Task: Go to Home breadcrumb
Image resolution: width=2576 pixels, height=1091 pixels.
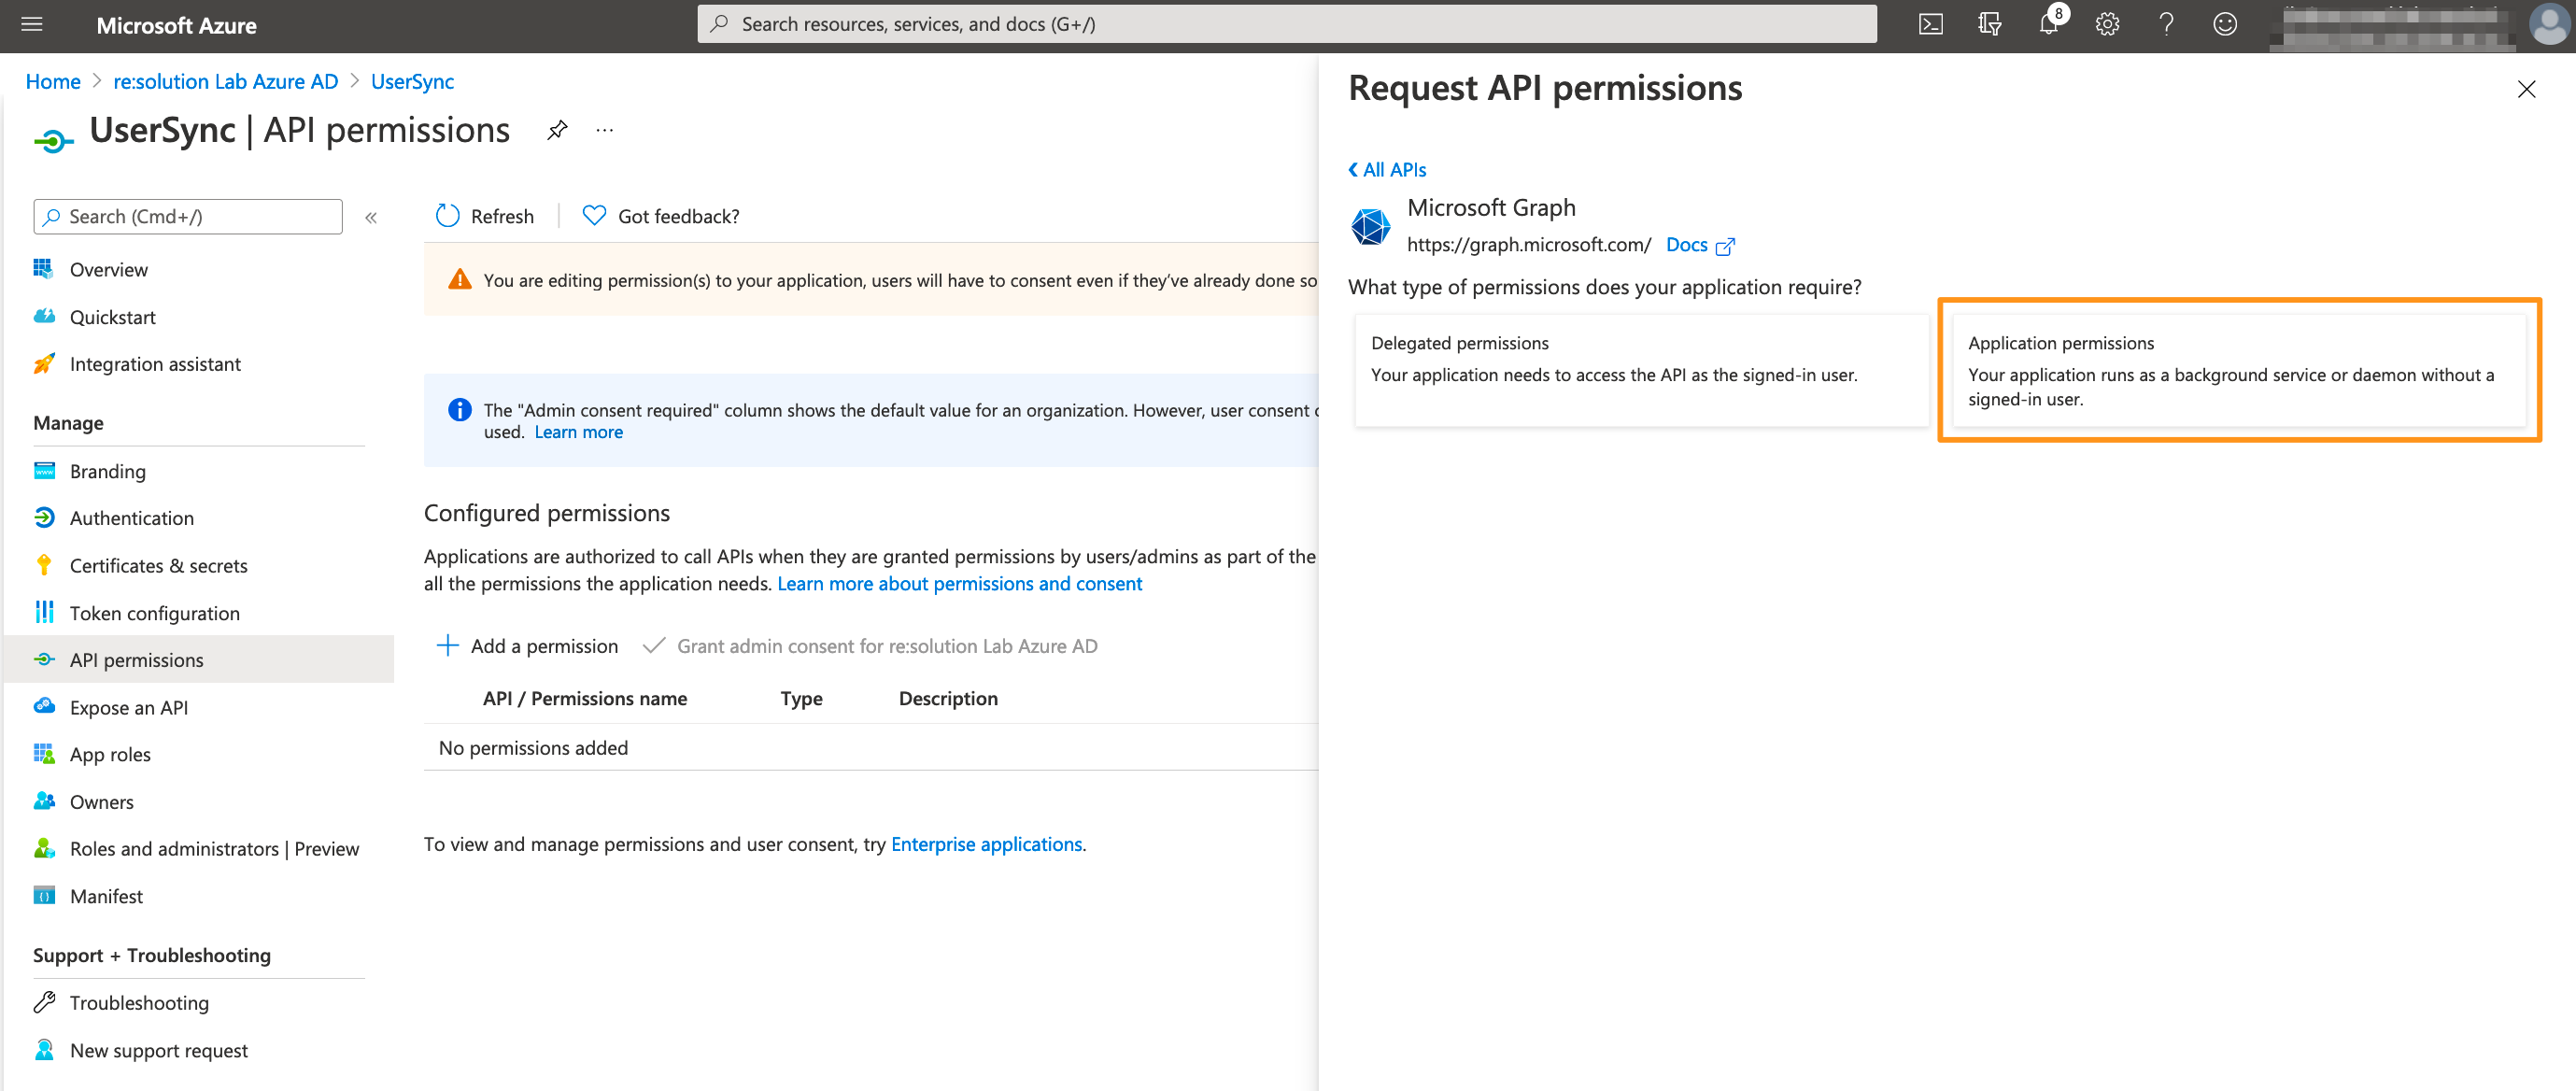Action: pyautogui.click(x=52, y=81)
